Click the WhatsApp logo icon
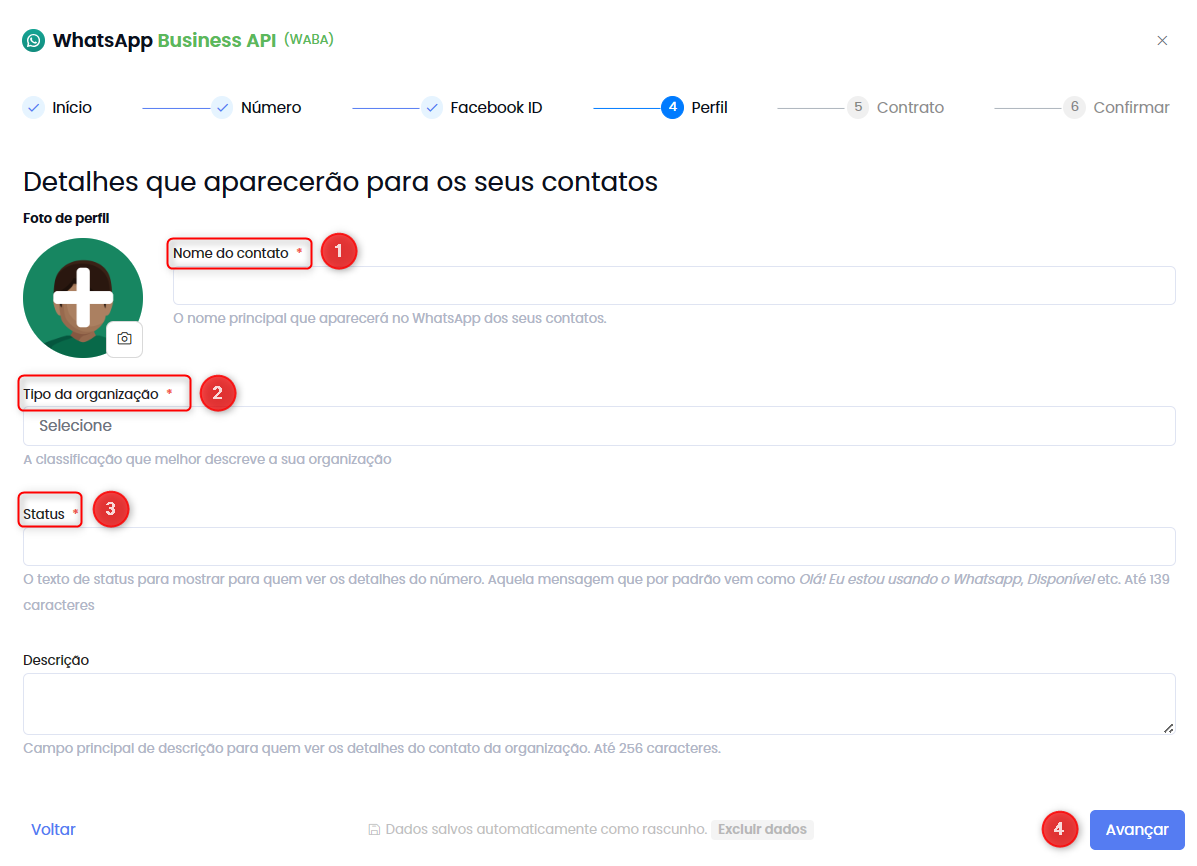Screen dimensions: 1197x866 pos(34,40)
